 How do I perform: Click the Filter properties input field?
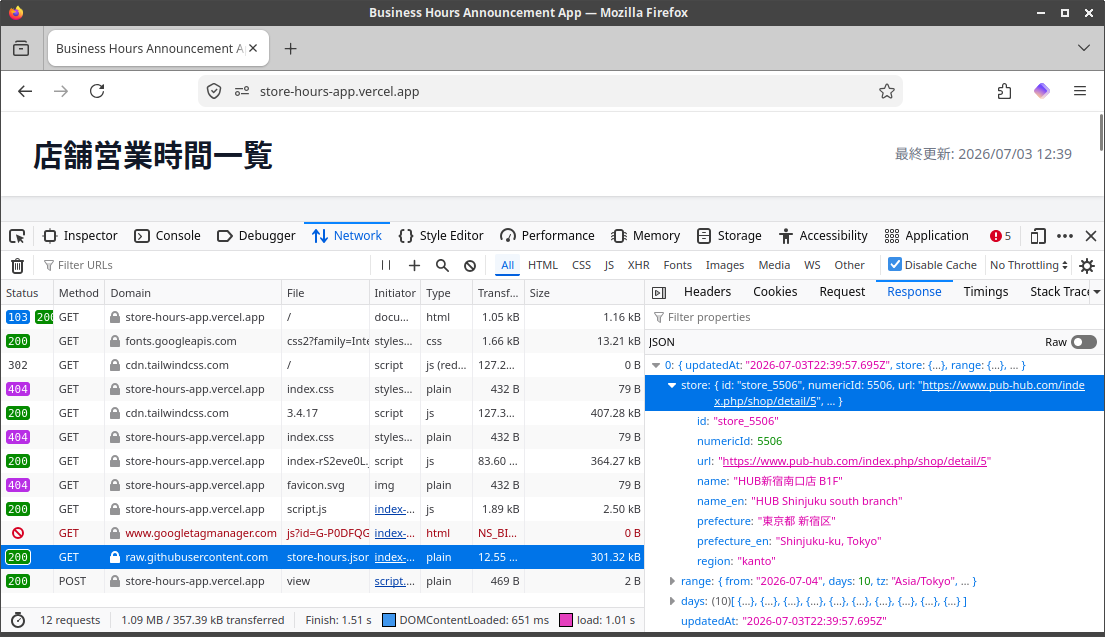click(874, 318)
